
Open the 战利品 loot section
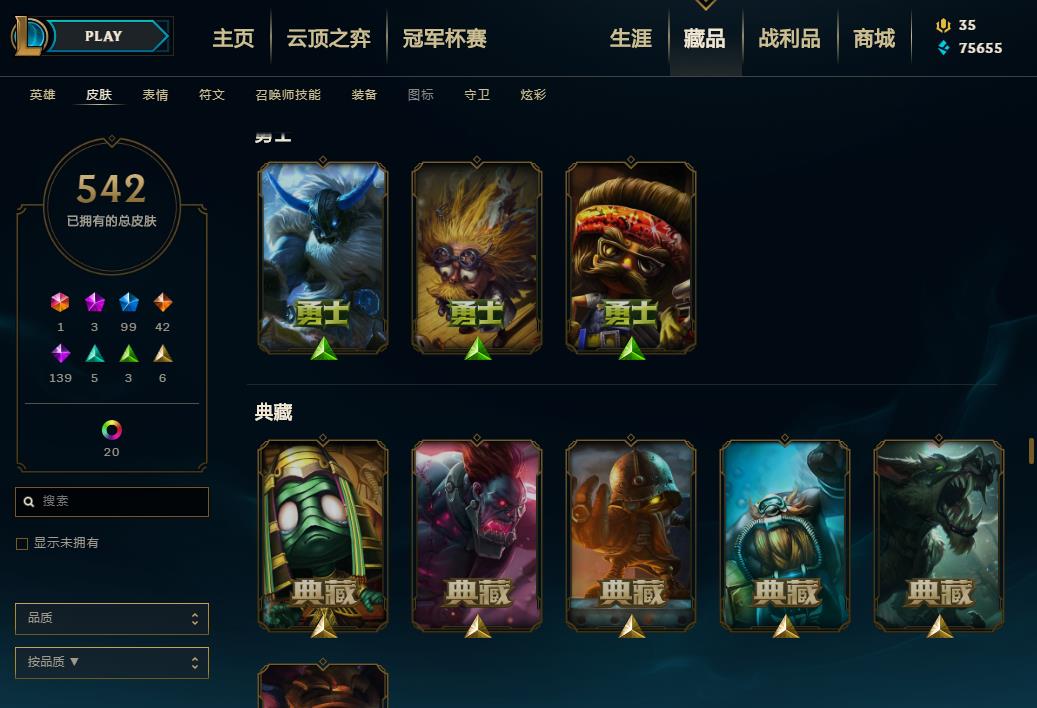pos(789,38)
